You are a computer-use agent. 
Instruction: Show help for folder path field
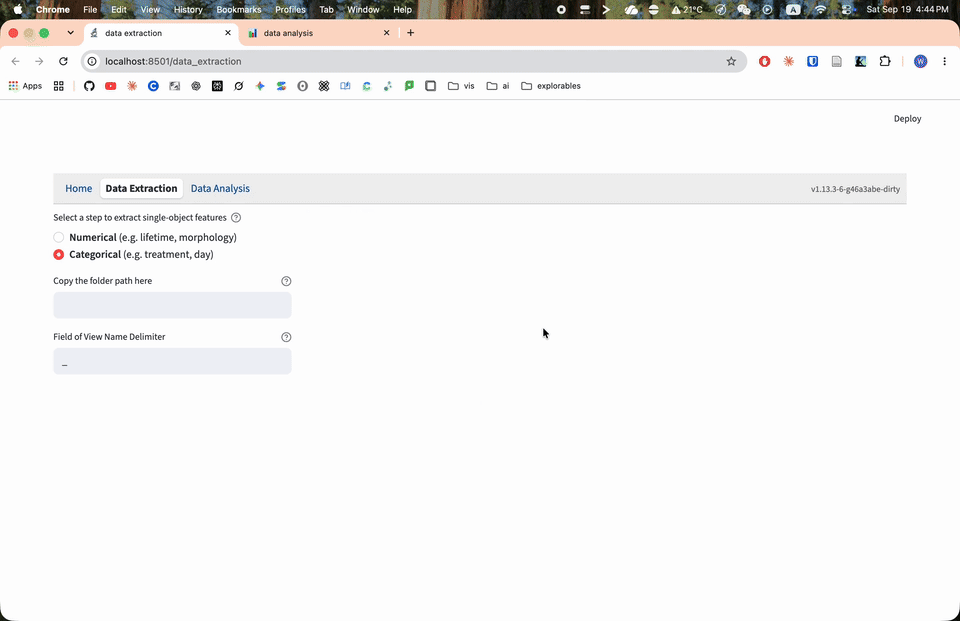coord(286,281)
